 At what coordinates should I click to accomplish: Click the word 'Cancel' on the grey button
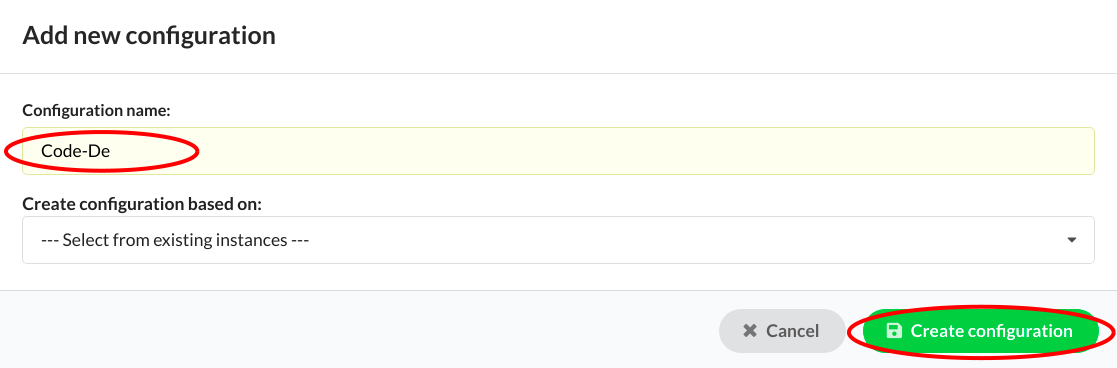click(x=792, y=331)
